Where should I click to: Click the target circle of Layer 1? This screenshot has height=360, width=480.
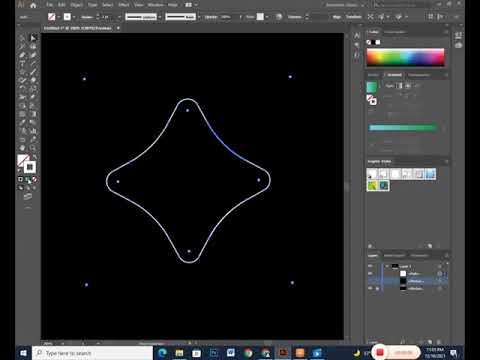point(440,266)
